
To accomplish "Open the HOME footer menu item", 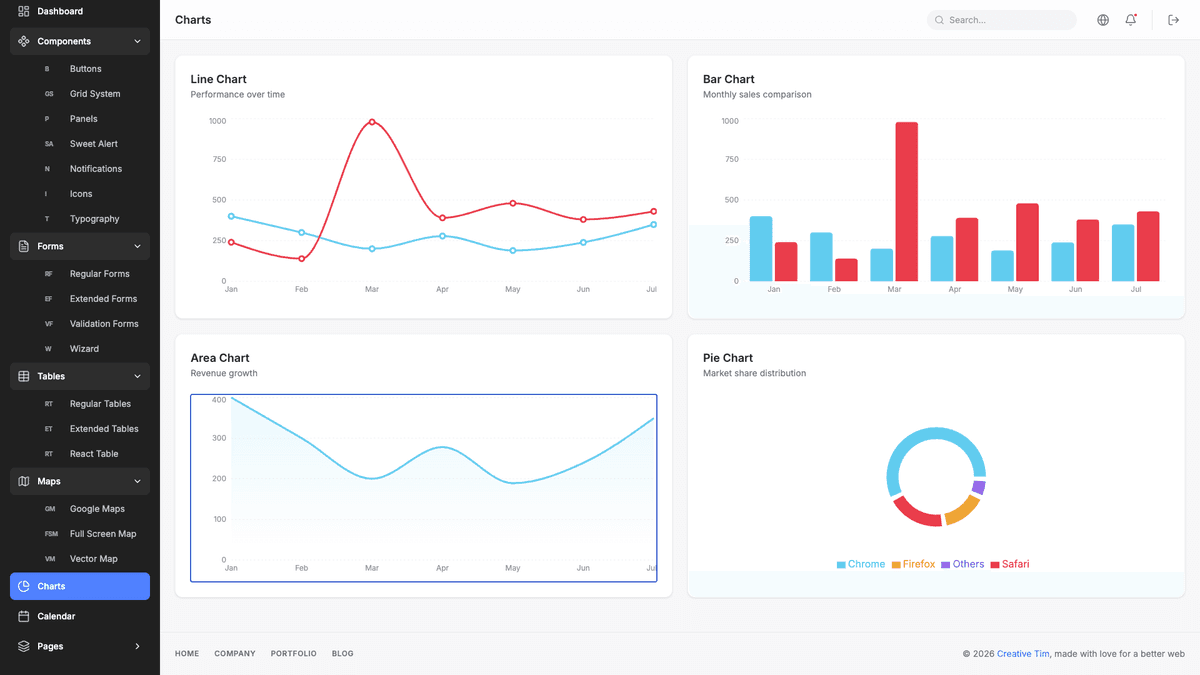I will point(186,653).
